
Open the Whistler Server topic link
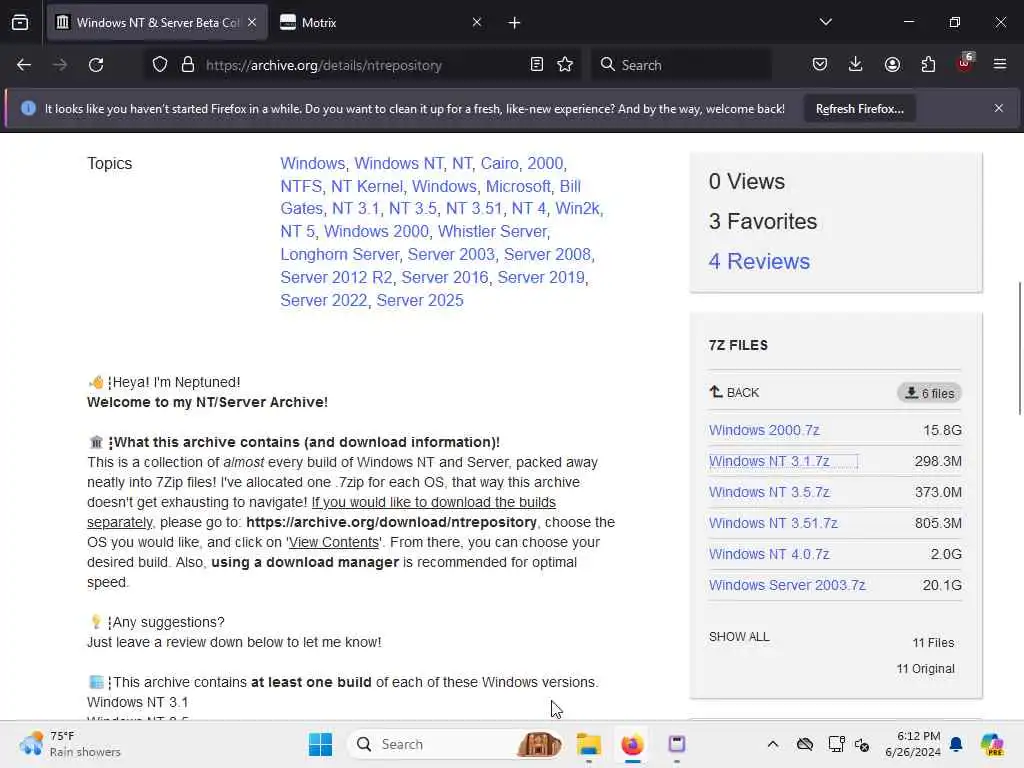point(492,231)
